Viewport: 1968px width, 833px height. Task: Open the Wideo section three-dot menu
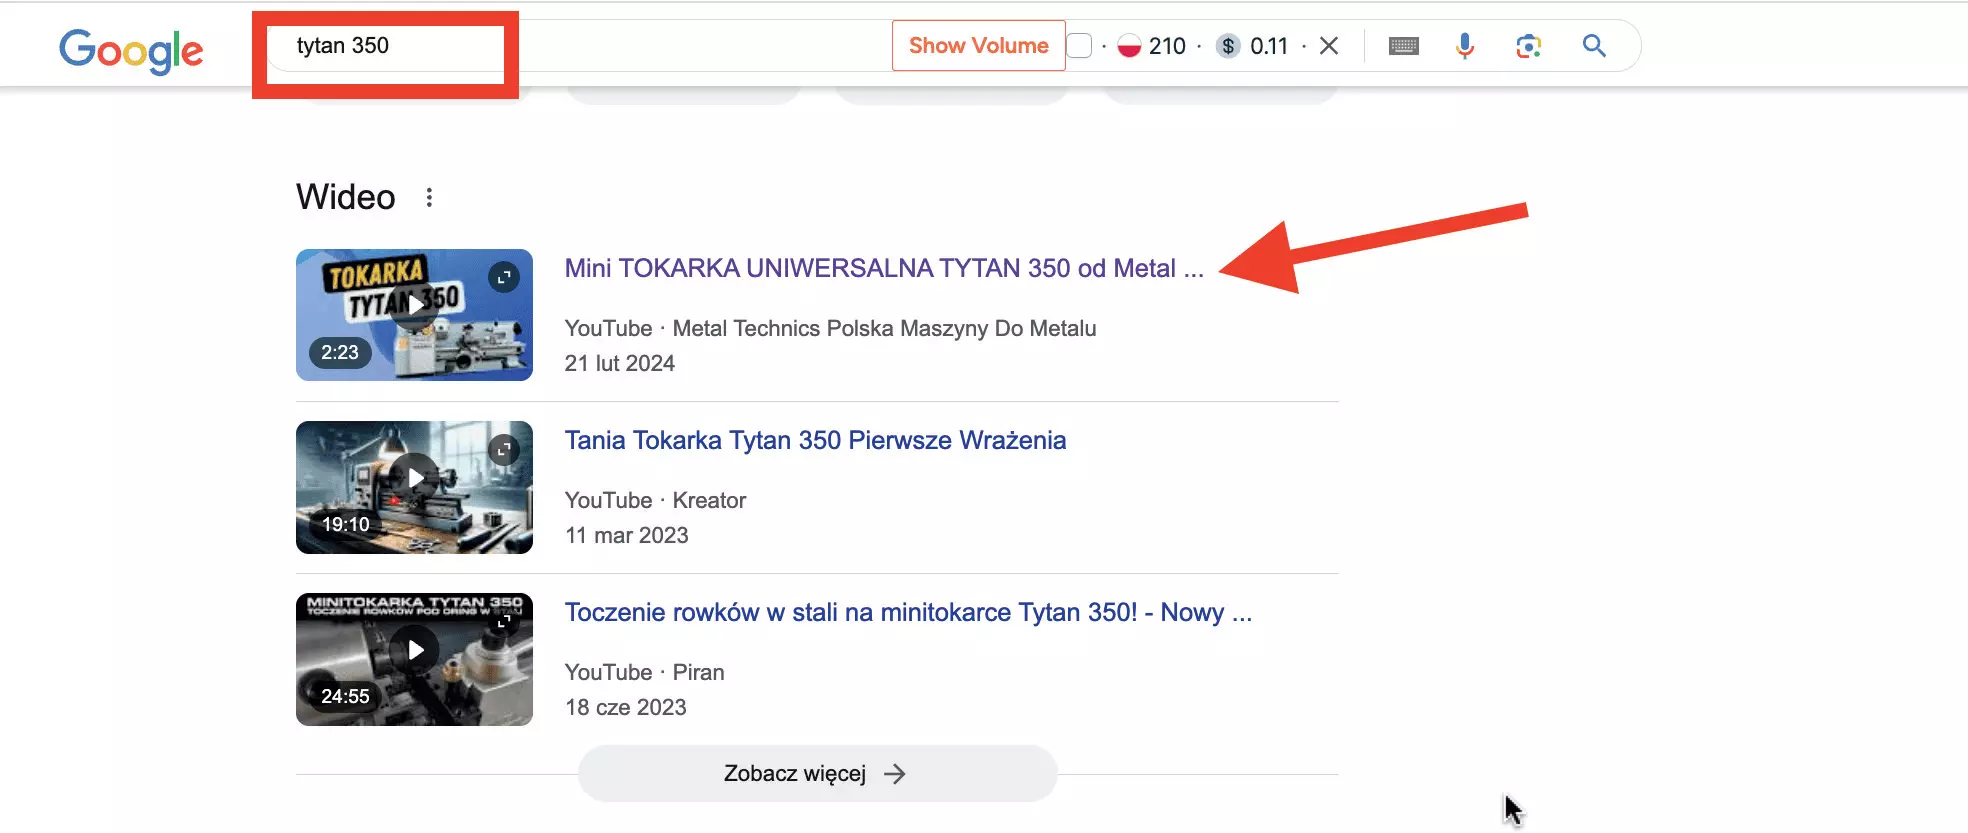coord(429,197)
